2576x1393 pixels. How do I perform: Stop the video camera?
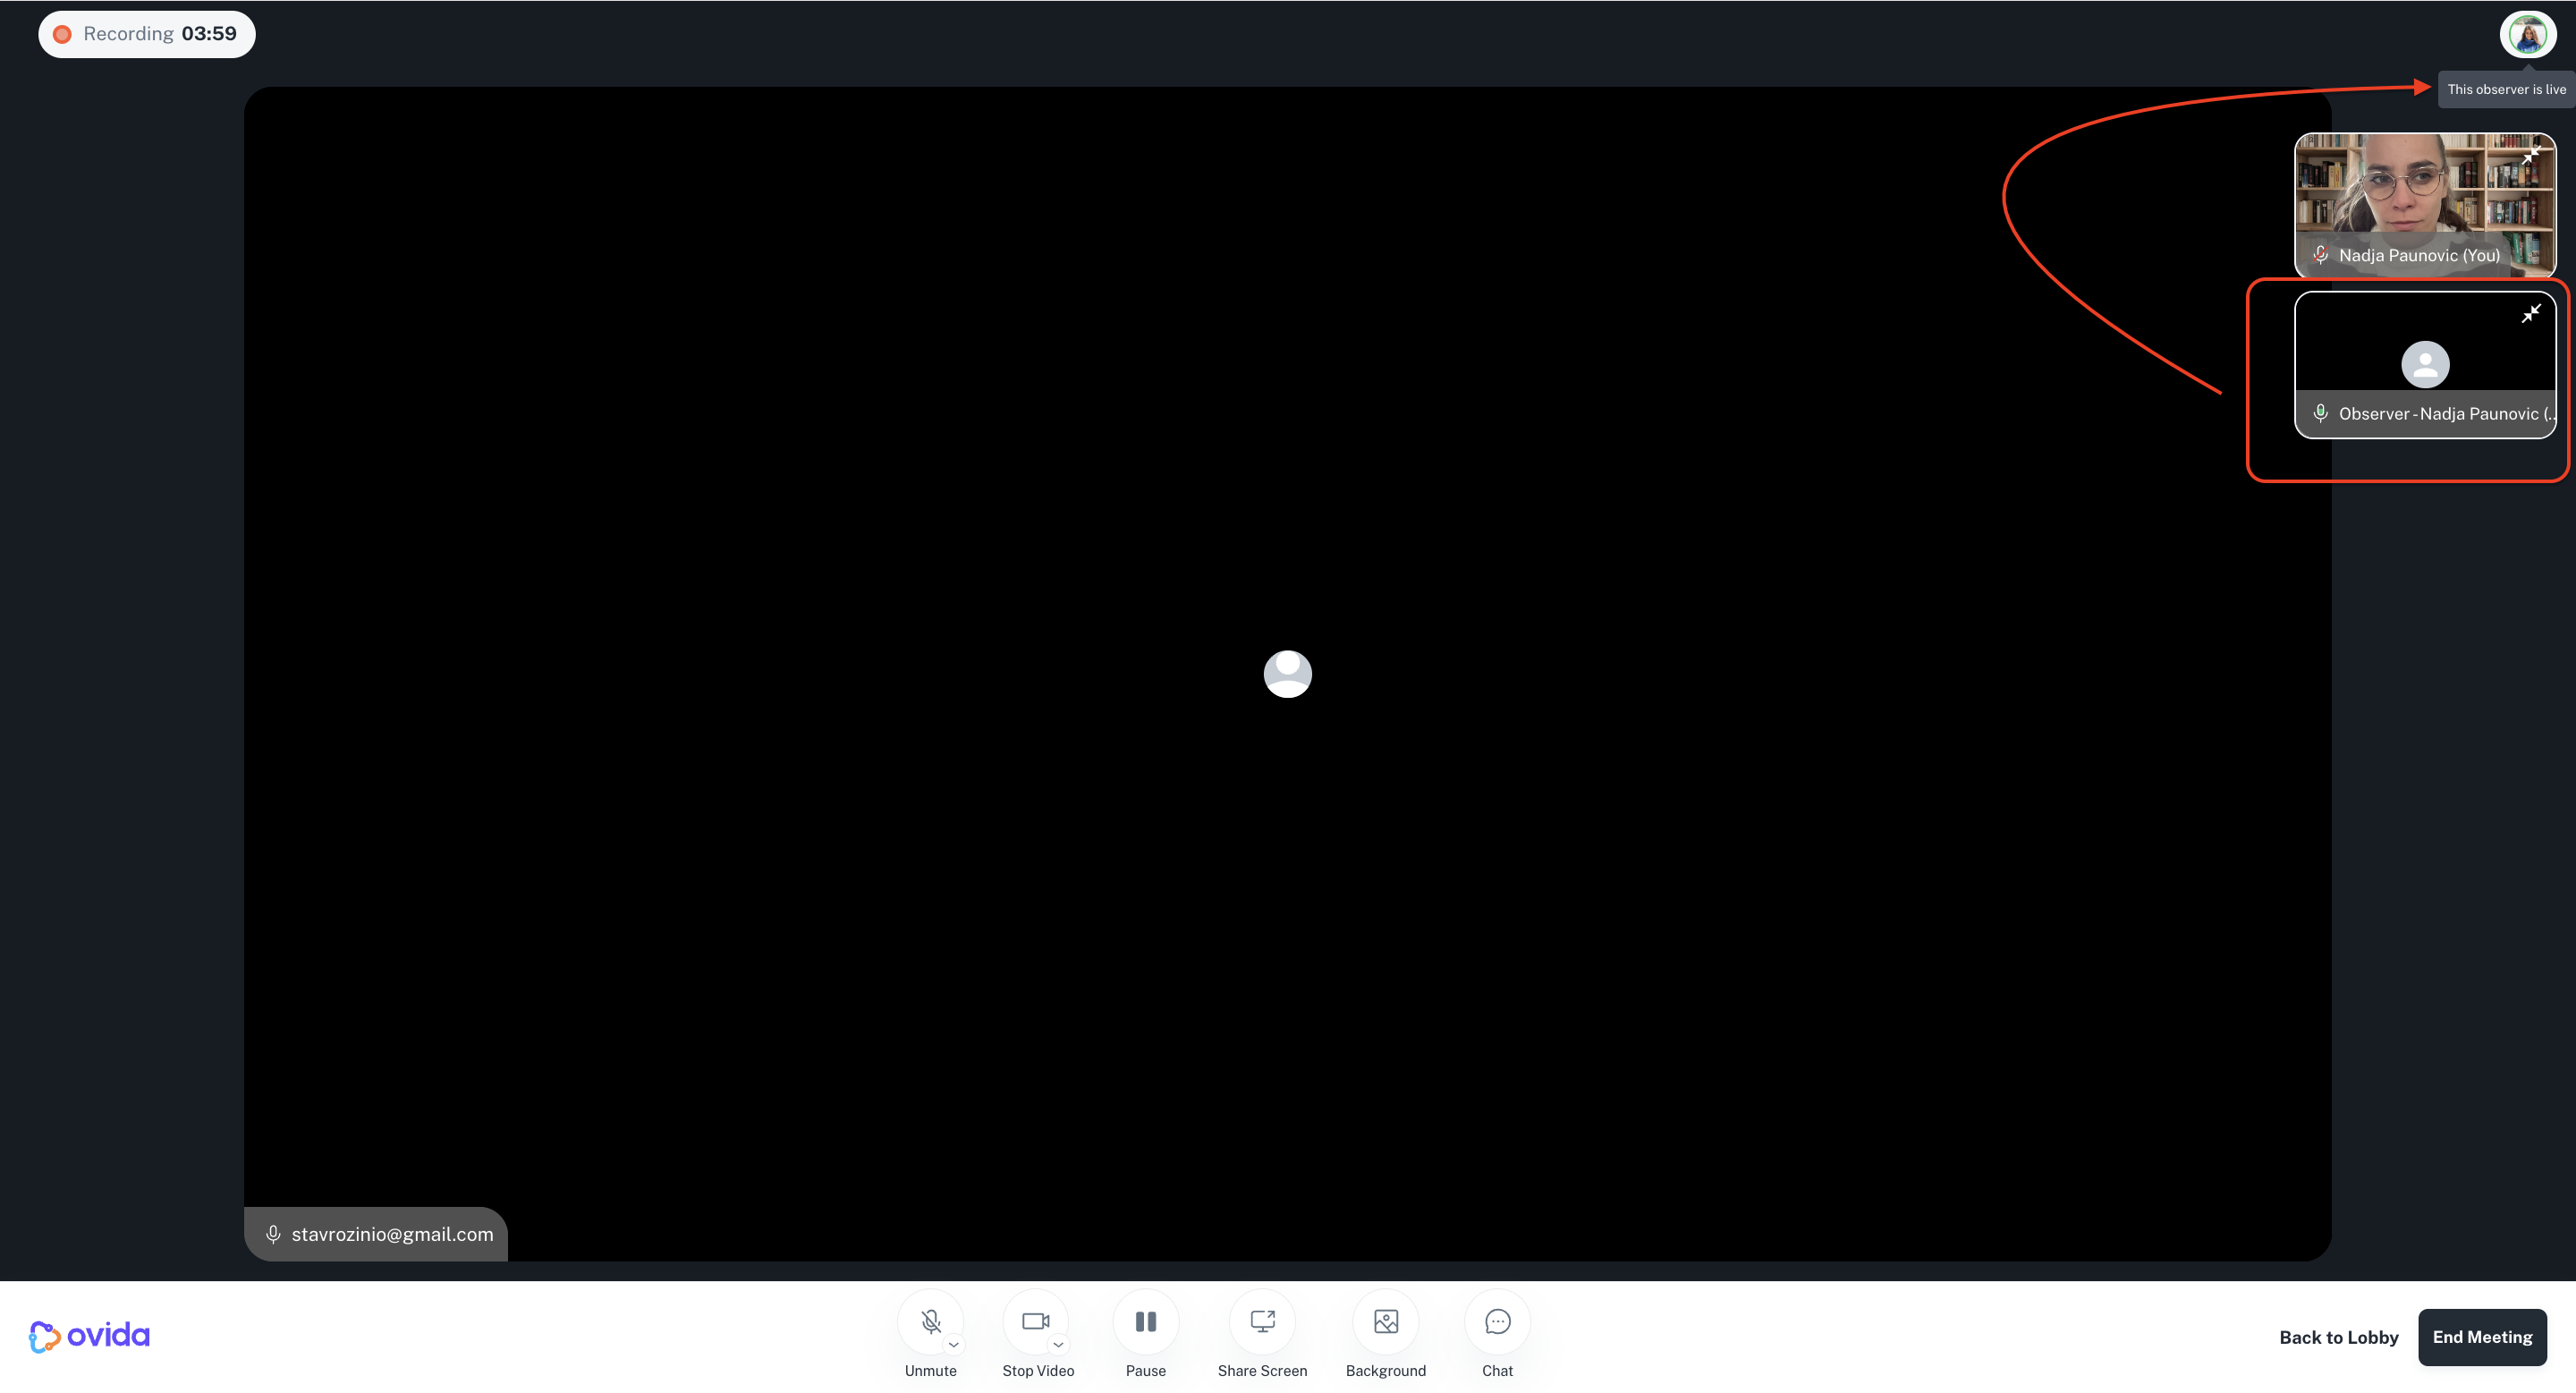[x=1036, y=1322]
